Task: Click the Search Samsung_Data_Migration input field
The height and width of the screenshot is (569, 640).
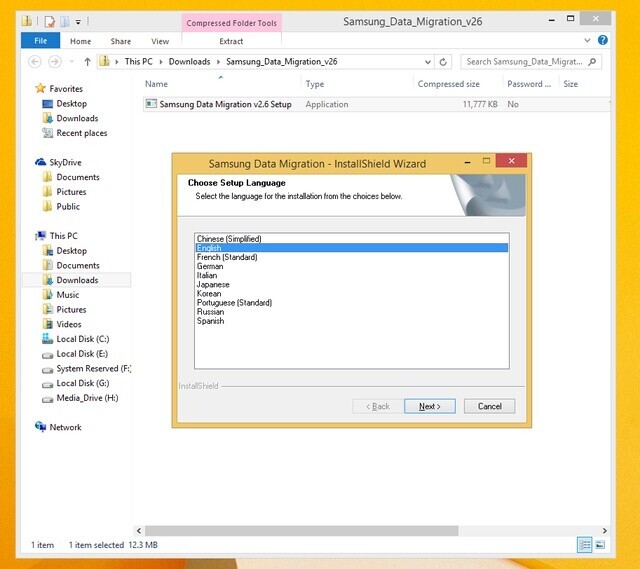Action: 524,62
